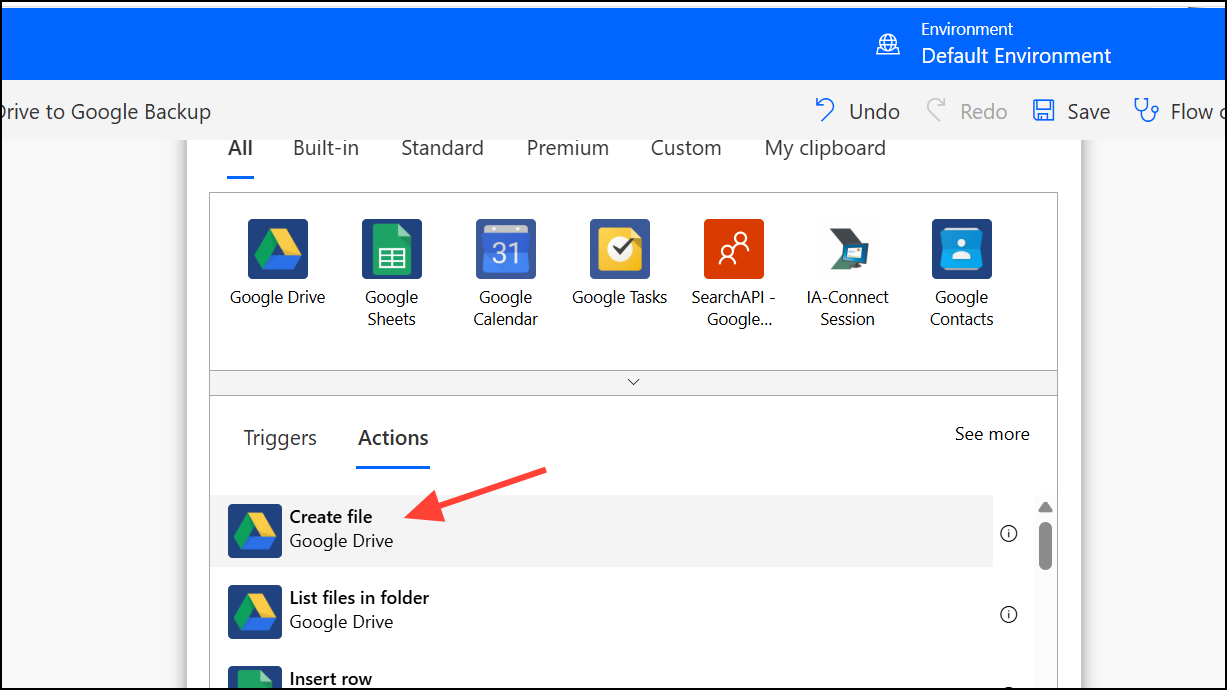Click the Google Calendar connector label text
Screen dimensions: 1227x690
tap(506, 308)
